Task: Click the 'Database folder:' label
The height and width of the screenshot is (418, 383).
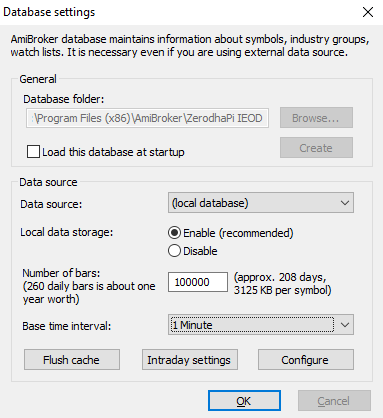Action: 64,99
